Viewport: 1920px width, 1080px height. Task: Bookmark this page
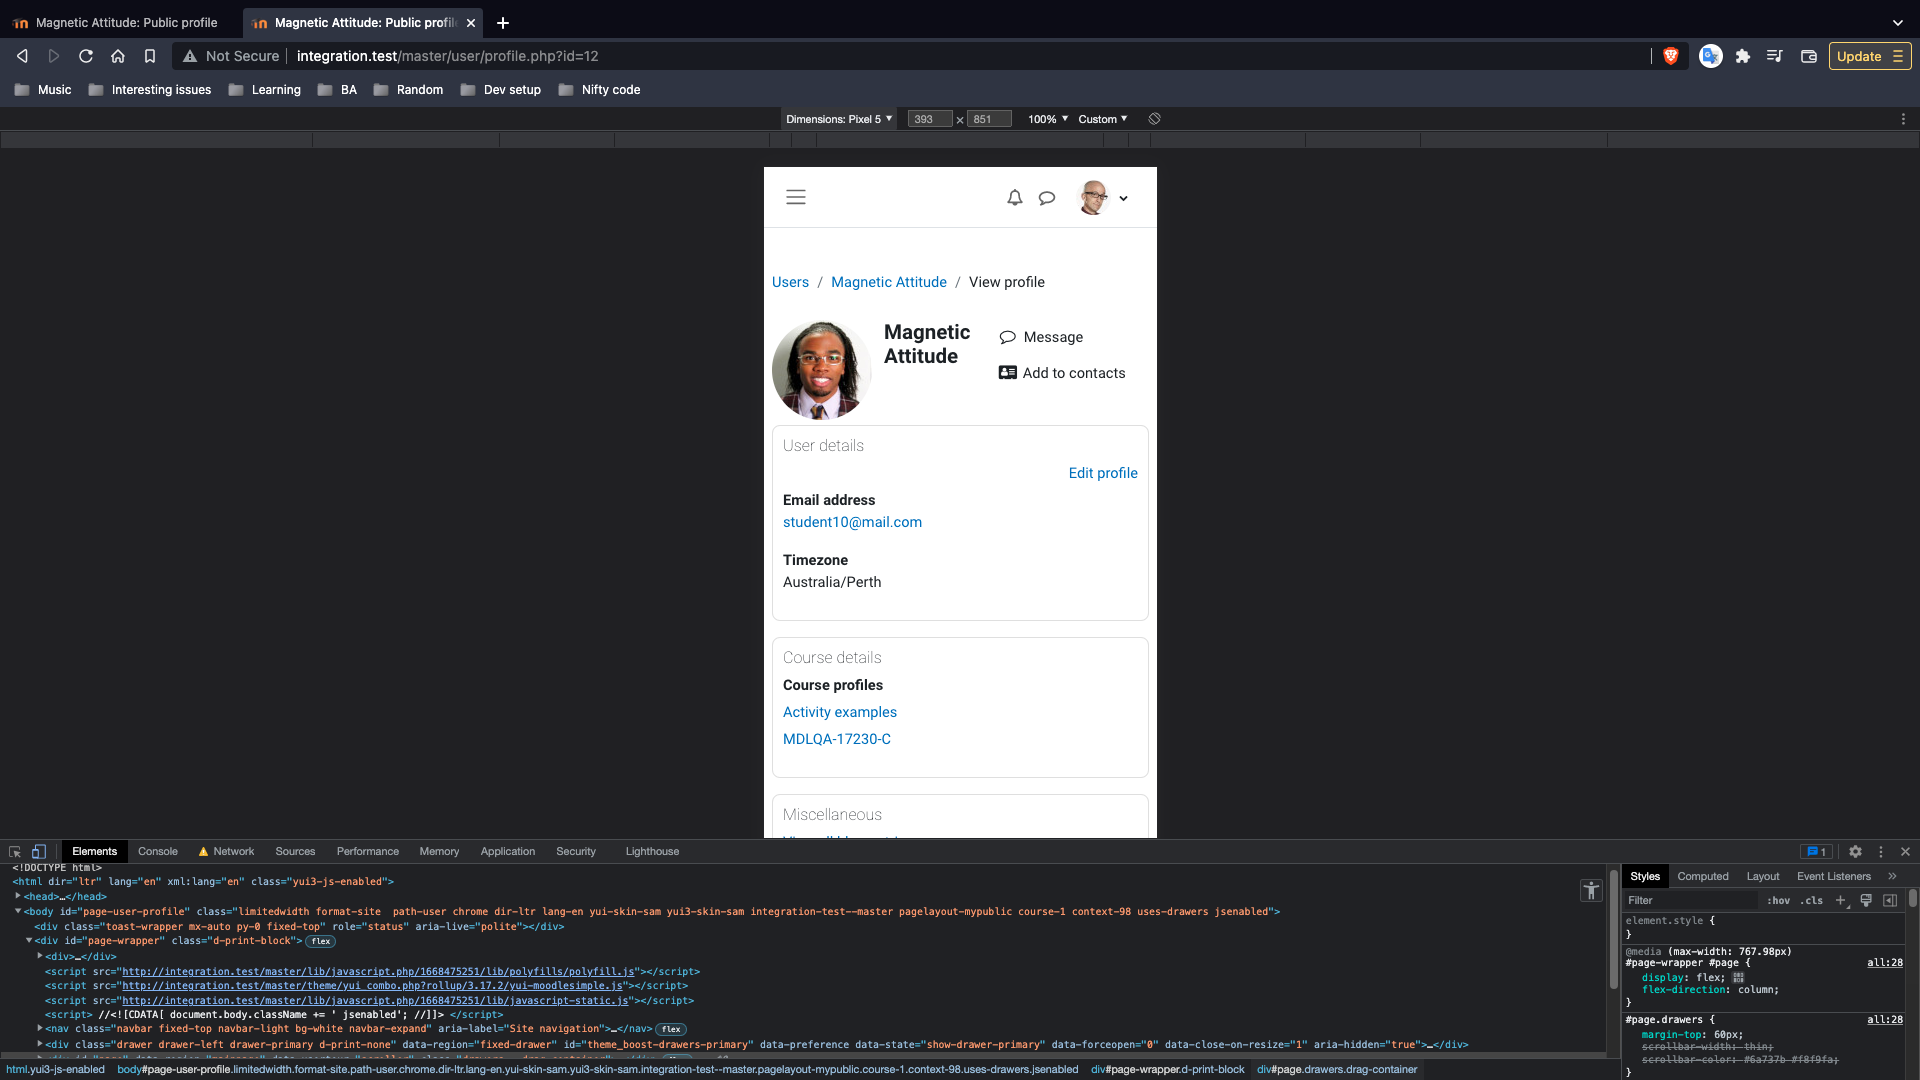[150, 56]
